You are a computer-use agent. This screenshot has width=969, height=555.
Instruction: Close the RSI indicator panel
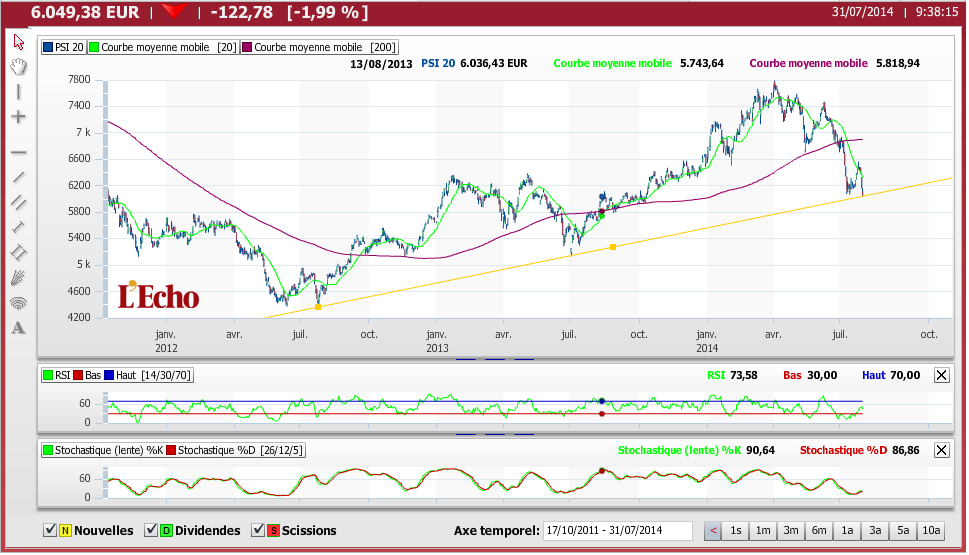941,375
